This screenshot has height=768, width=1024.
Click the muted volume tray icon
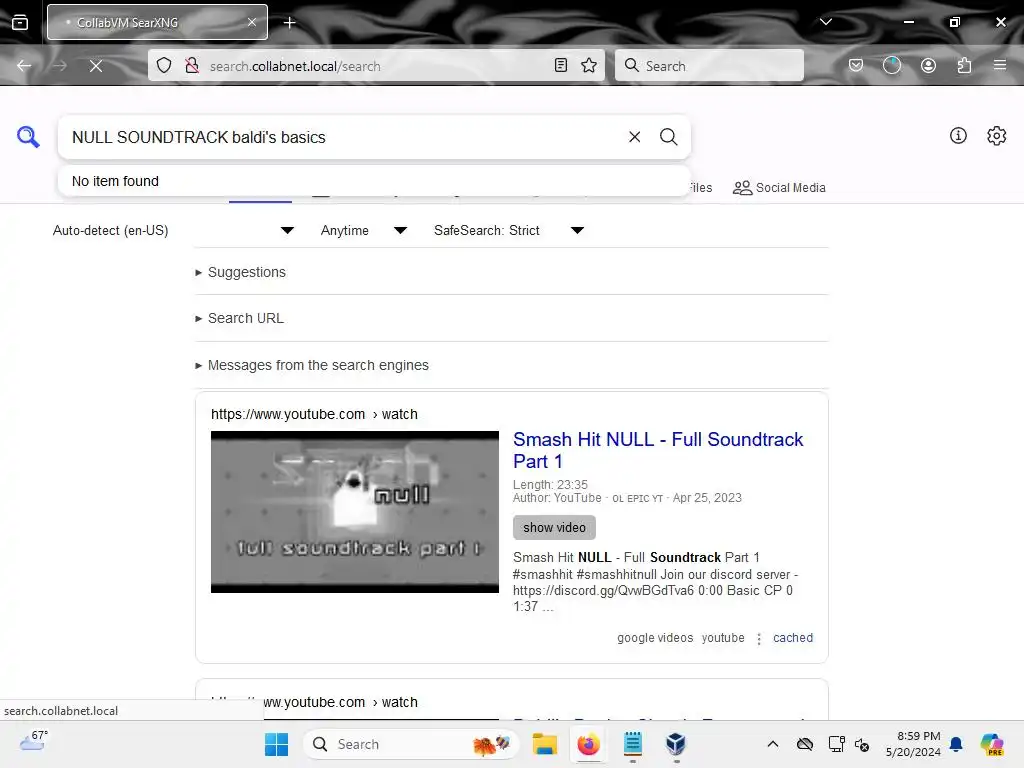tap(862, 744)
